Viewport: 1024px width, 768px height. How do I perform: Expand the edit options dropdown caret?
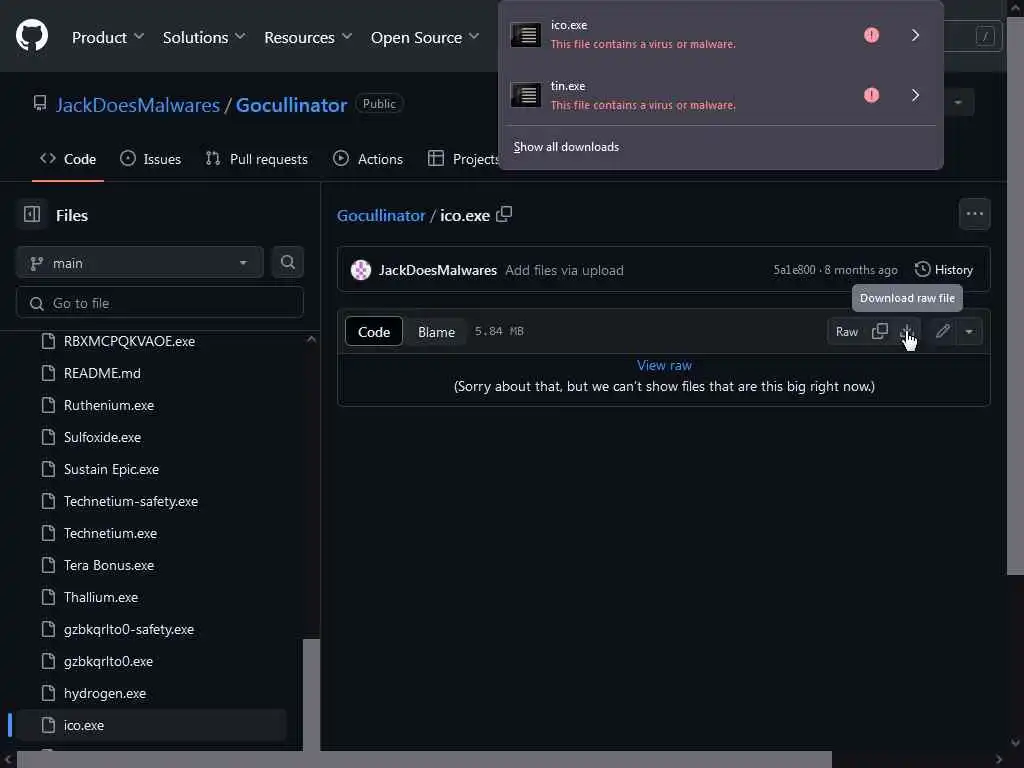[x=969, y=332]
